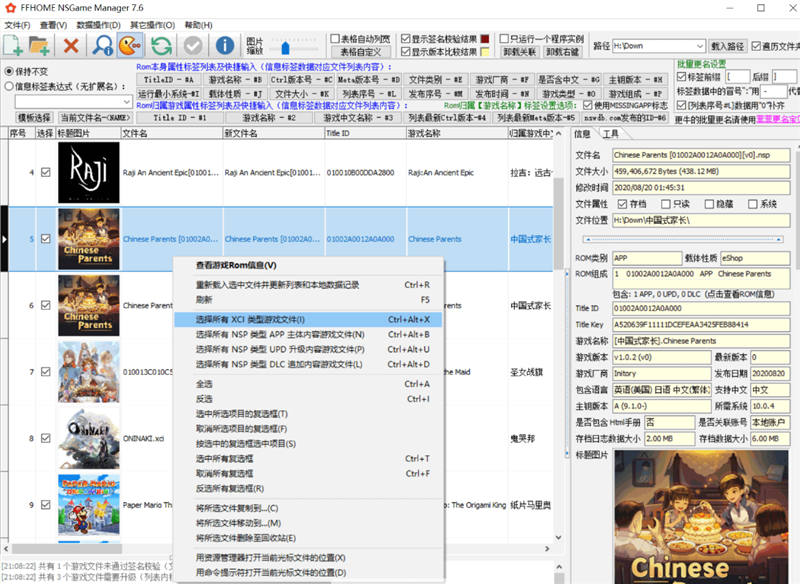Click Title ID column header
800x584 pixels.
click(365, 133)
